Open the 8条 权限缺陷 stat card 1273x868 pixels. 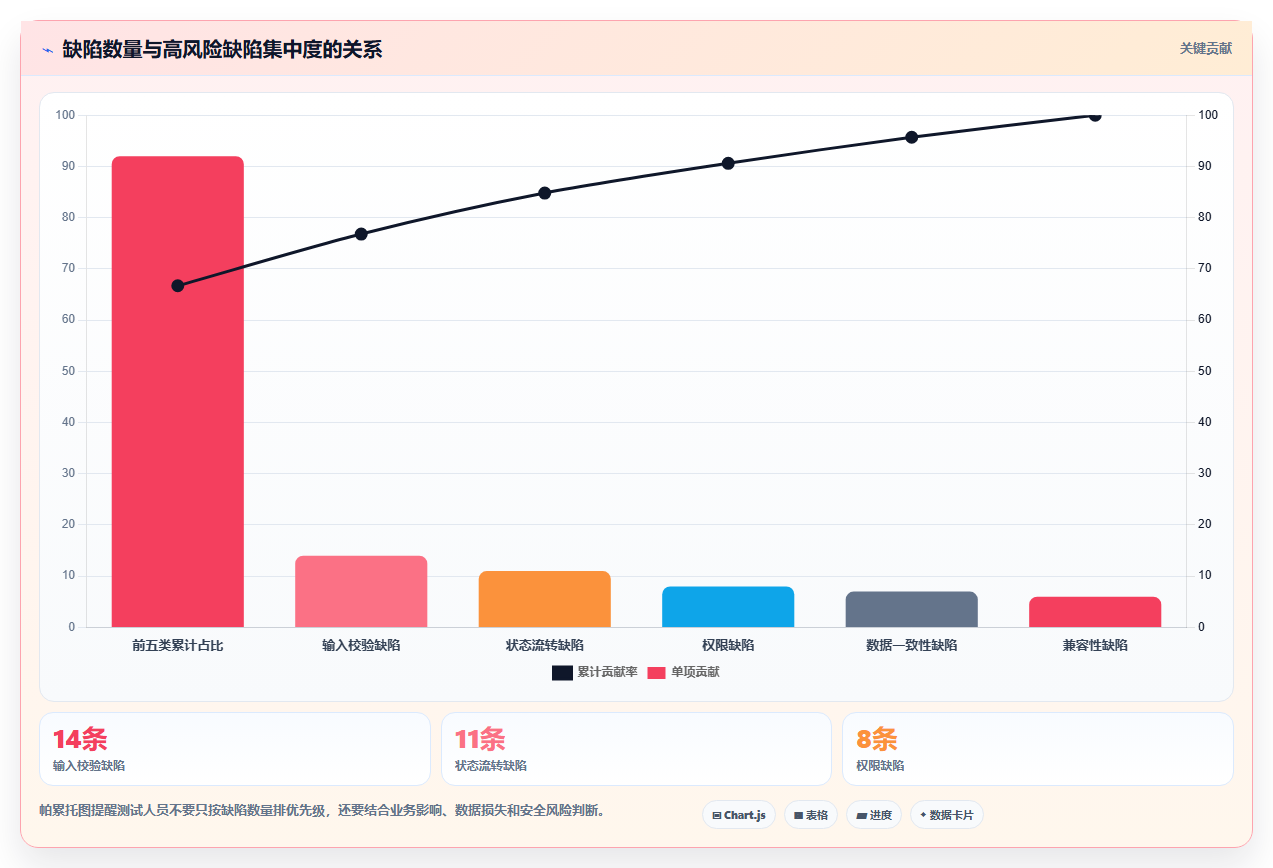pos(1038,749)
